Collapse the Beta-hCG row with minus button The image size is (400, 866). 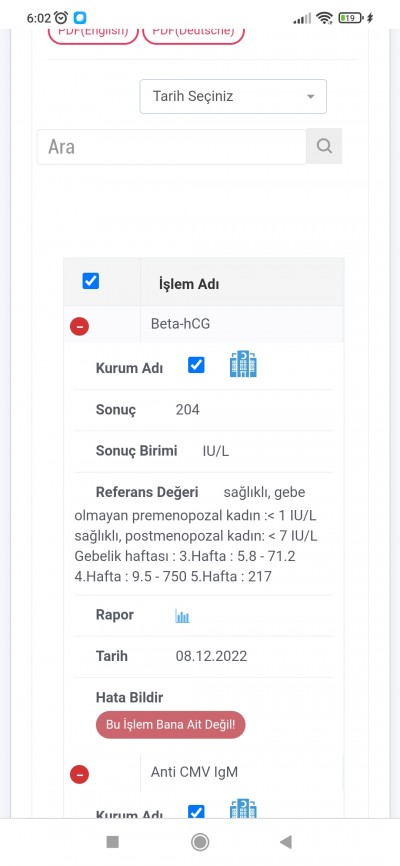[80, 326]
